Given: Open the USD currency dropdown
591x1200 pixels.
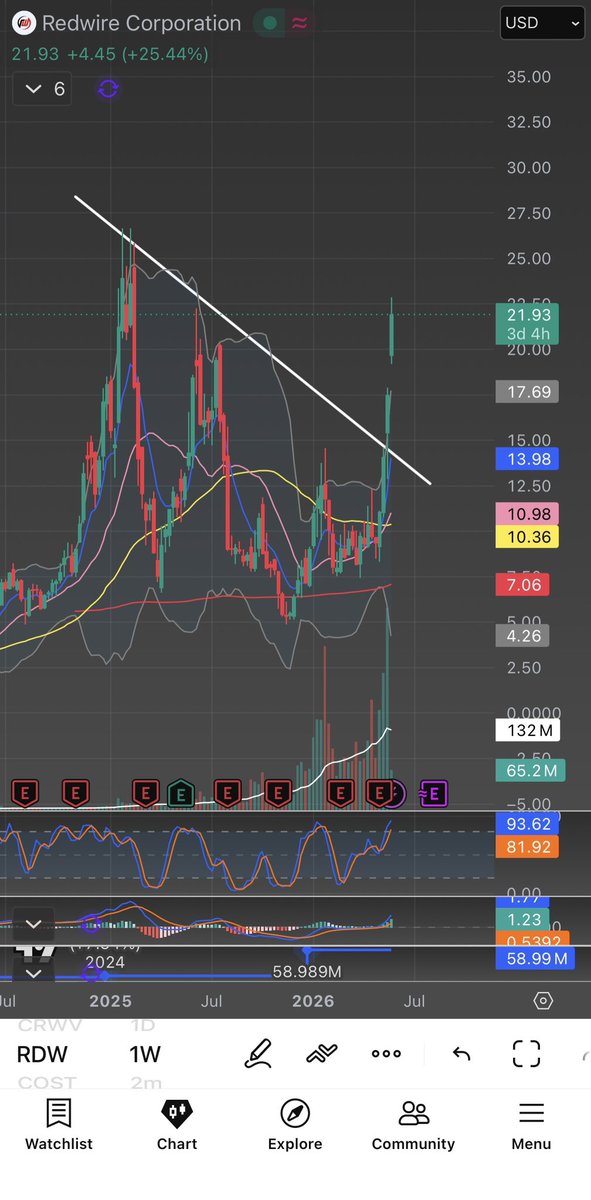Looking at the screenshot, I should point(542,22).
